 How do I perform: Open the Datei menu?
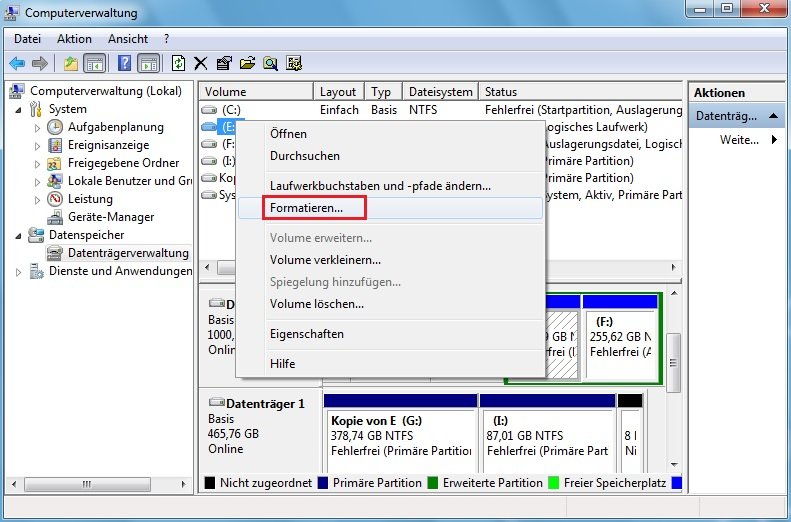click(x=27, y=39)
